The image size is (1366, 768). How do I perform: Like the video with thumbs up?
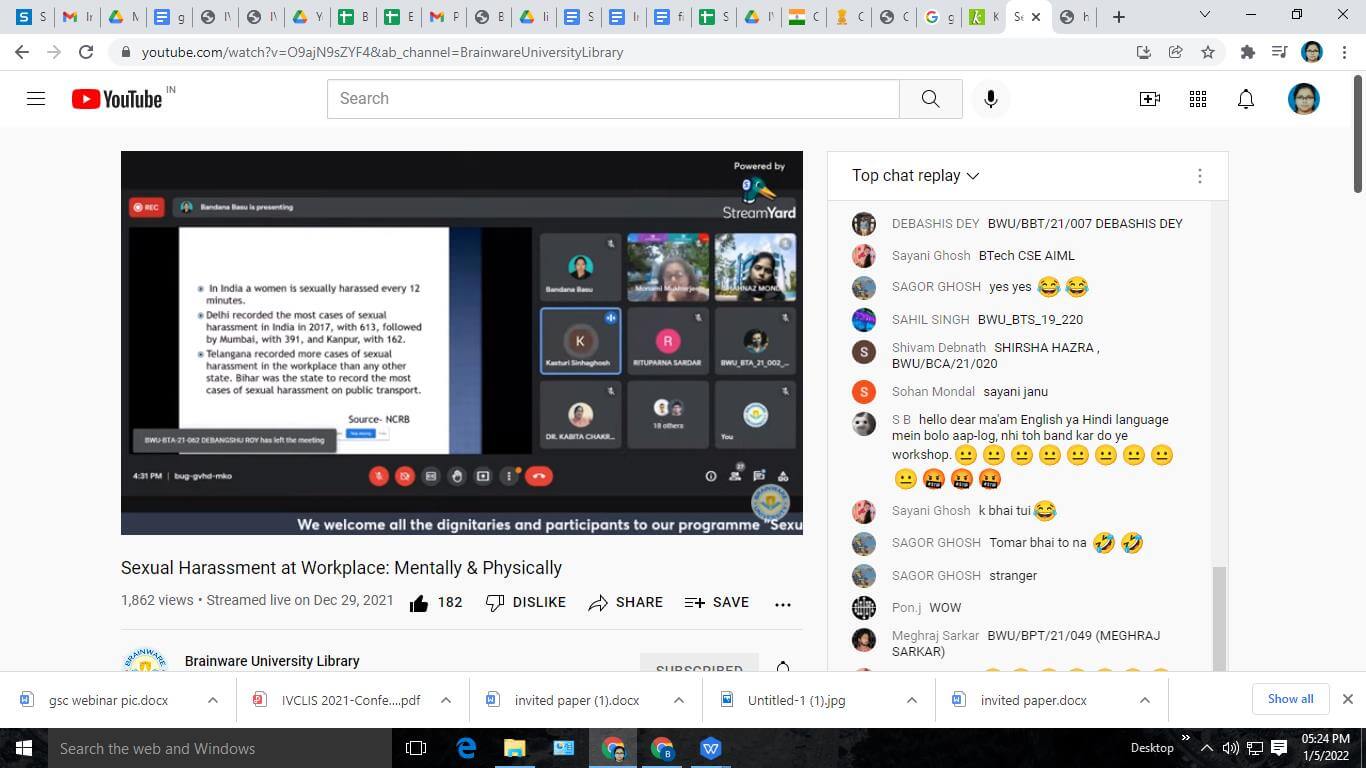tap(419, 603)
